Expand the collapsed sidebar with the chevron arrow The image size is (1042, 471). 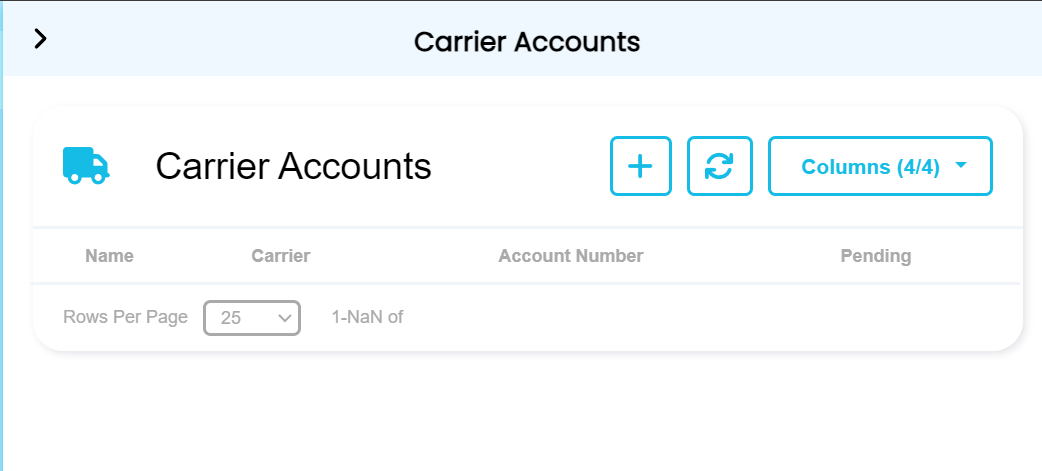(40, 39)
